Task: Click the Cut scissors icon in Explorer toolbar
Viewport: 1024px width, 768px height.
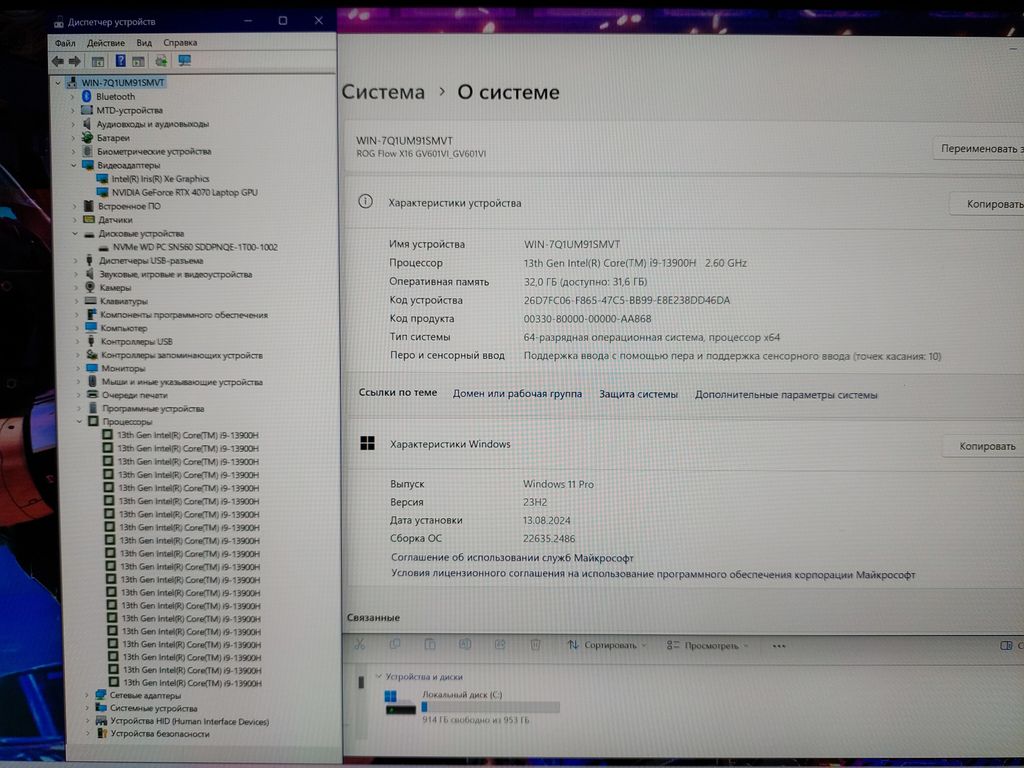Action: coord(359,644)
